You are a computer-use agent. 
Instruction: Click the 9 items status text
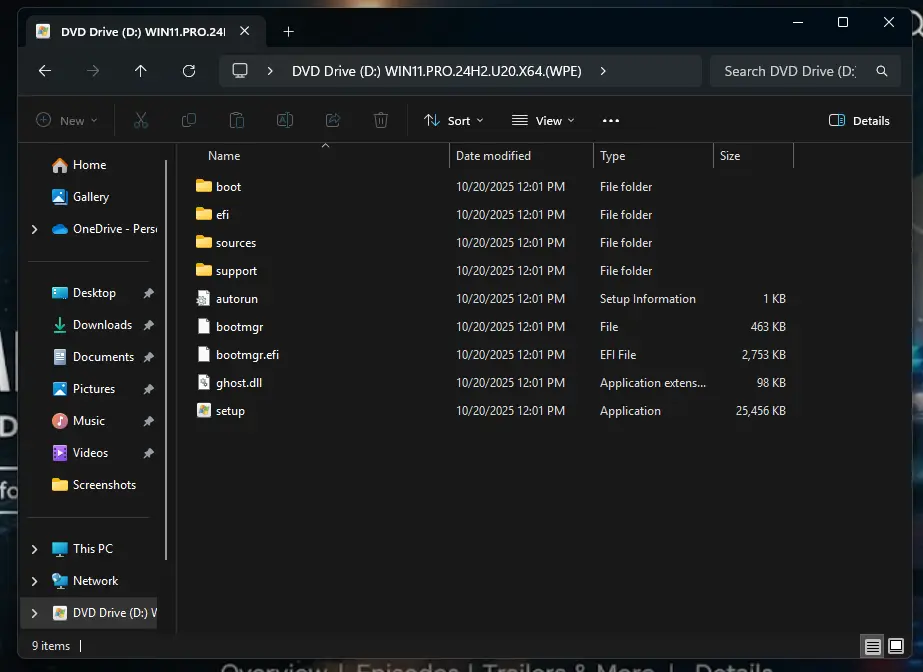click(51, 646)
